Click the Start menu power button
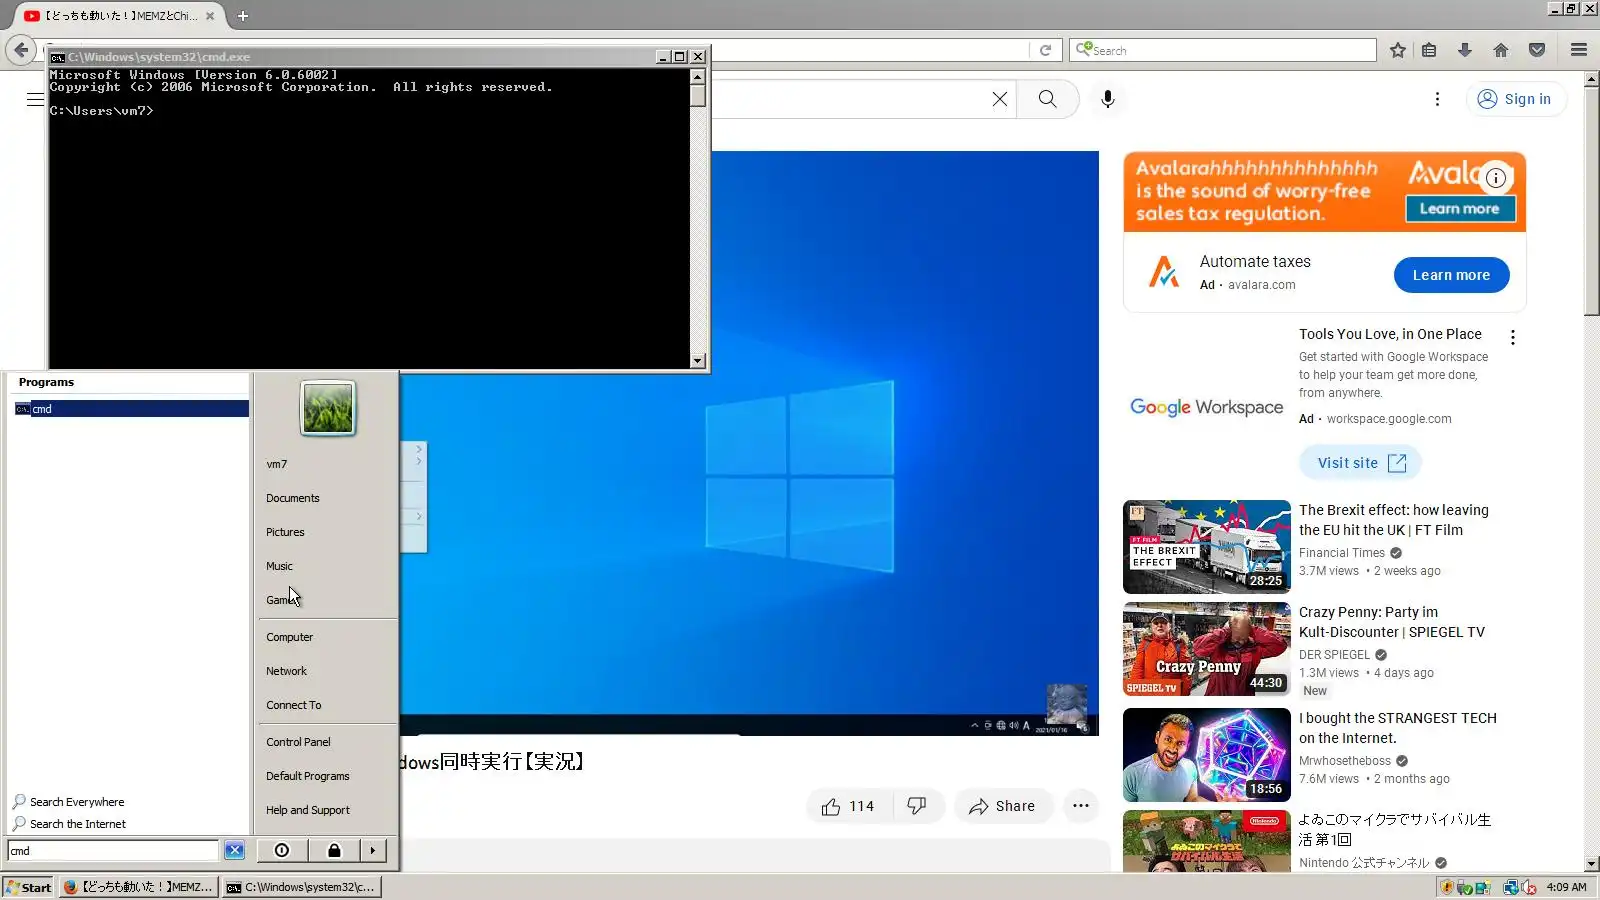Viewport: 1600px width, 900px height. 282,851
